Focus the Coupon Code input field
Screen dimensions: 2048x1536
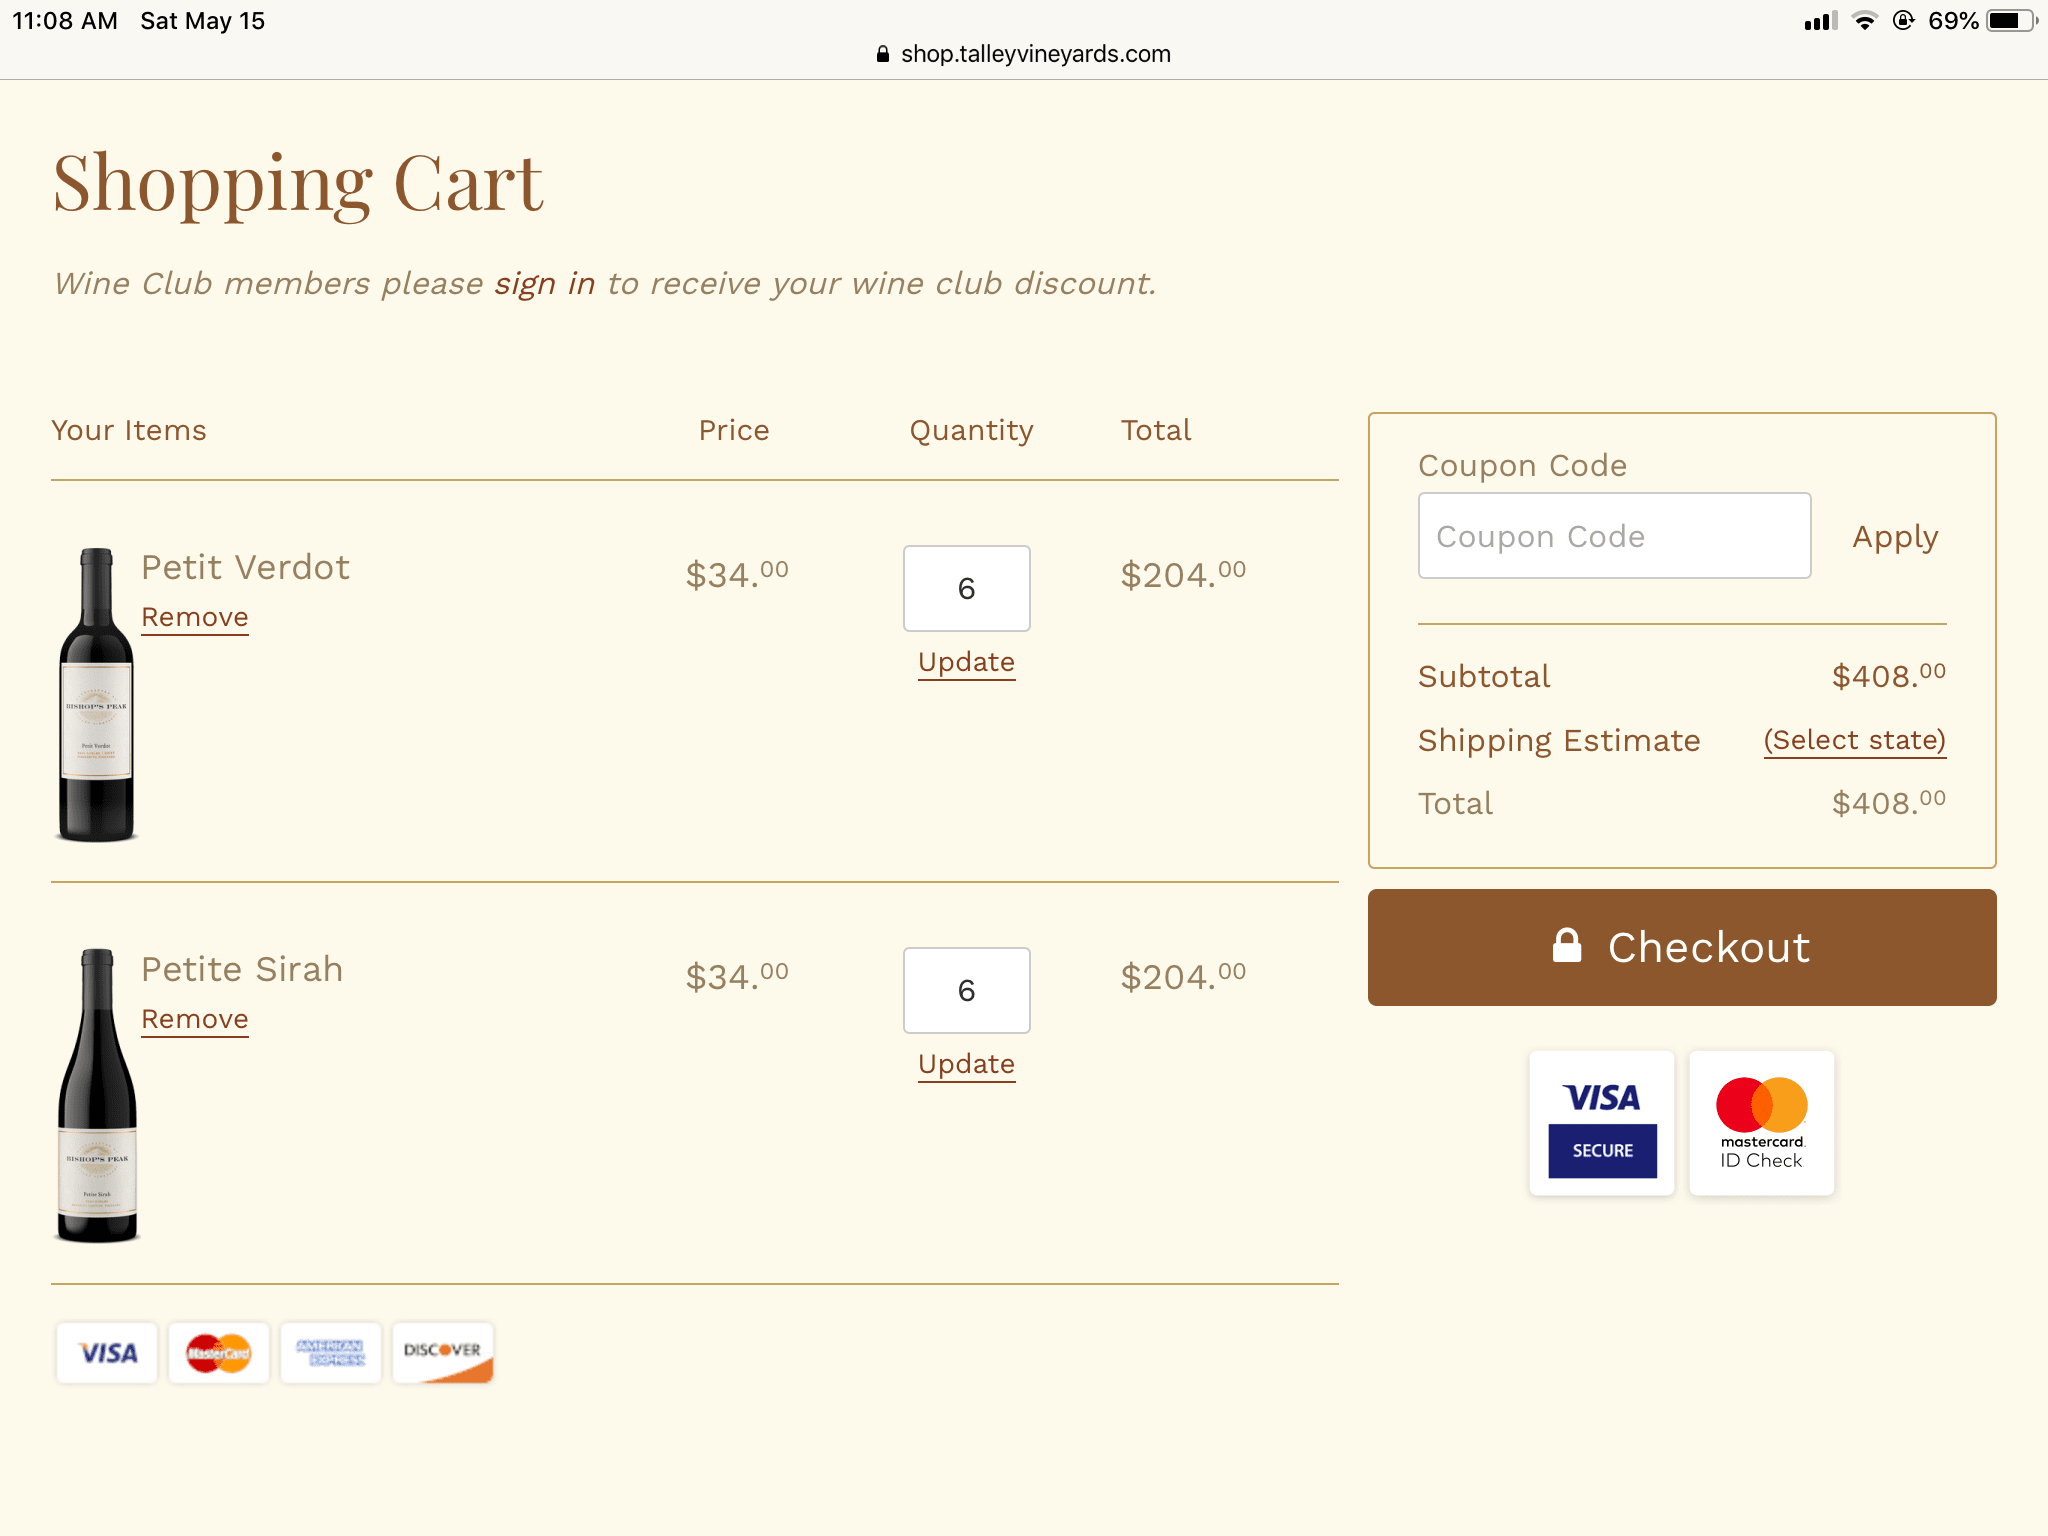1614,536
